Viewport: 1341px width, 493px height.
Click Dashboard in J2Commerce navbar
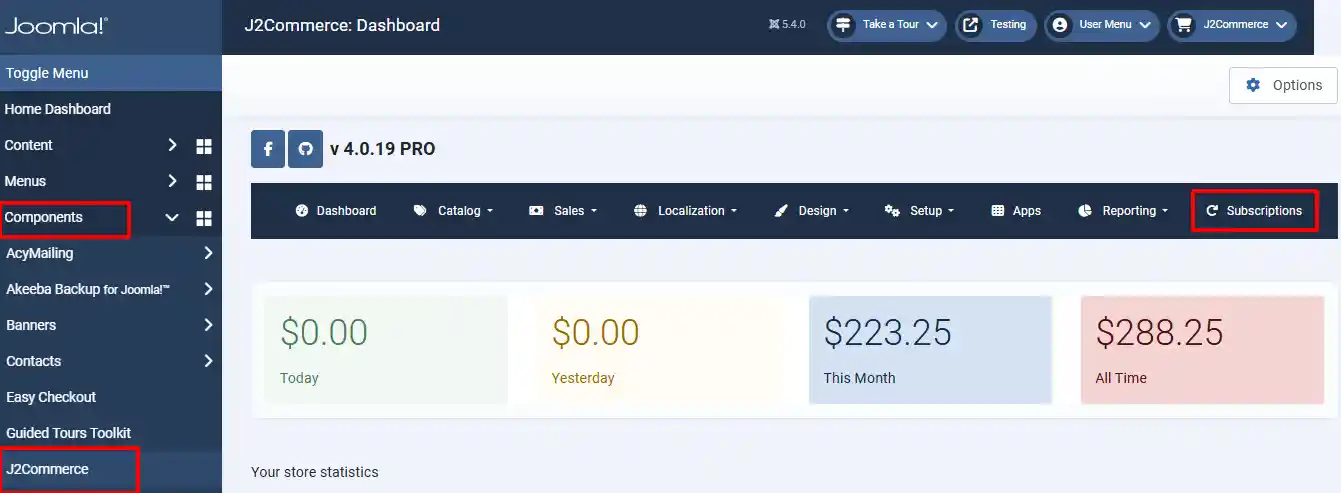[x=336, y=211]
